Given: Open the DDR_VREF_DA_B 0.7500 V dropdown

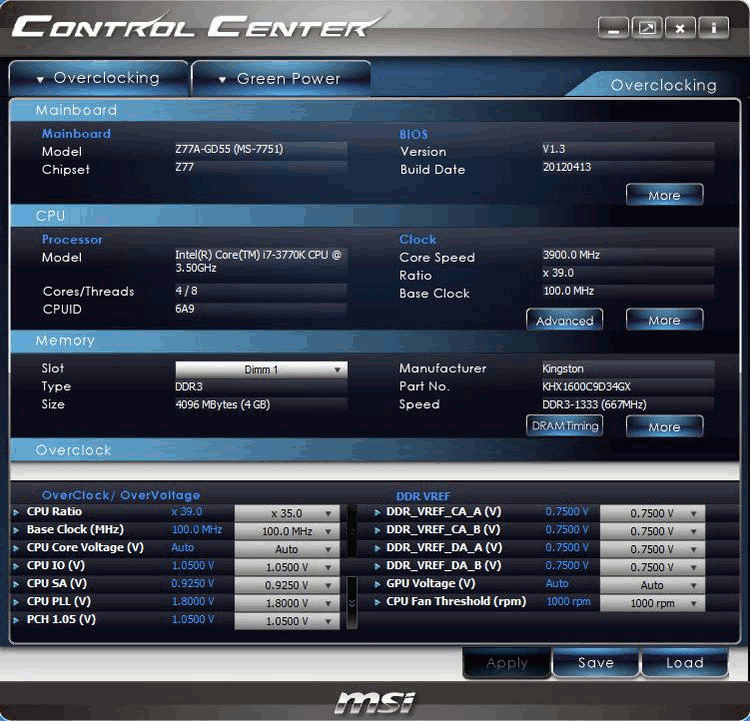Looking at the screenshot, I should 652,567.
